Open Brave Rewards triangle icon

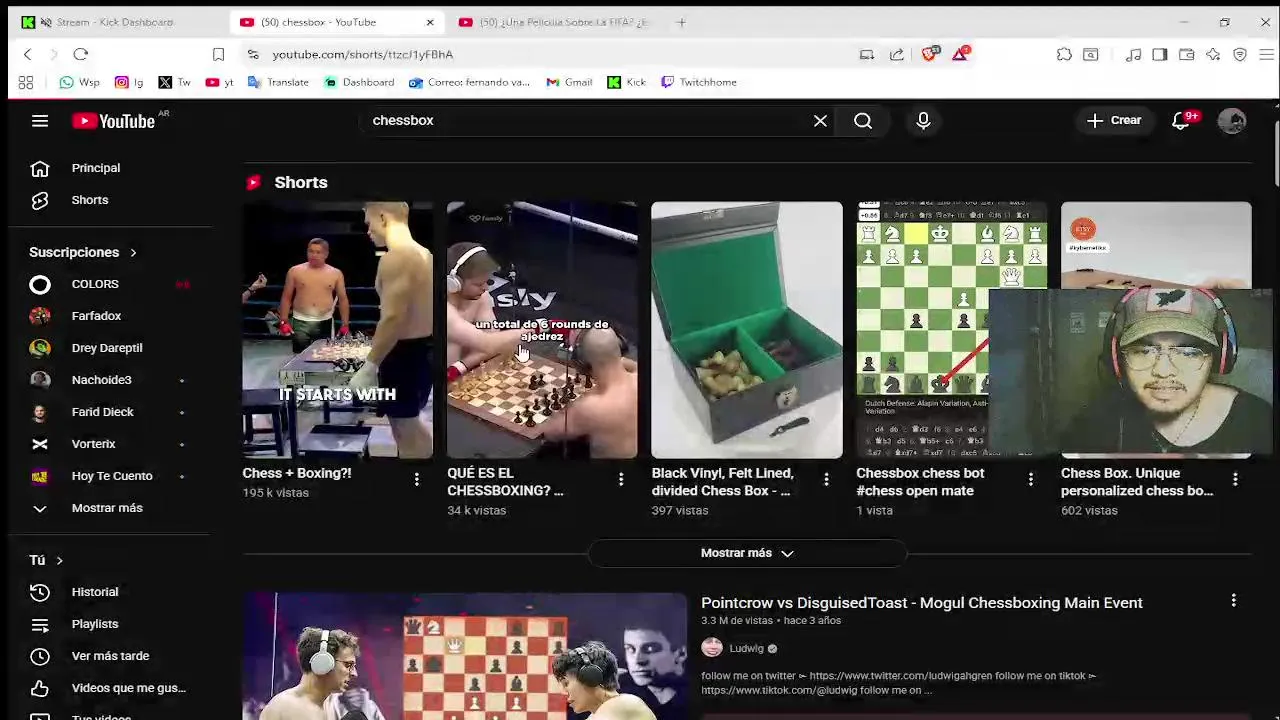point(960,54)
